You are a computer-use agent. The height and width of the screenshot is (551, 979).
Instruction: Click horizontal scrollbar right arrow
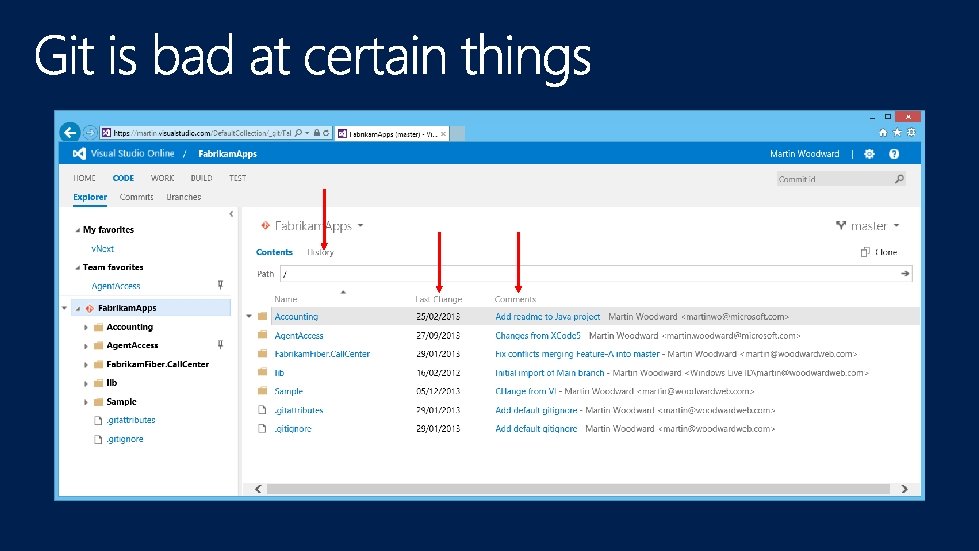coord(904,489)
